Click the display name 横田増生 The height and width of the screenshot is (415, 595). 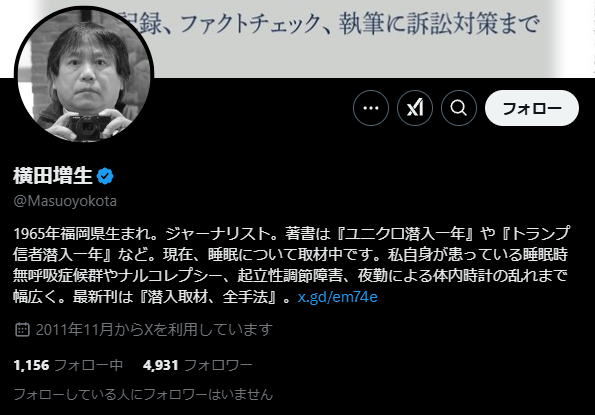[53, 176]
